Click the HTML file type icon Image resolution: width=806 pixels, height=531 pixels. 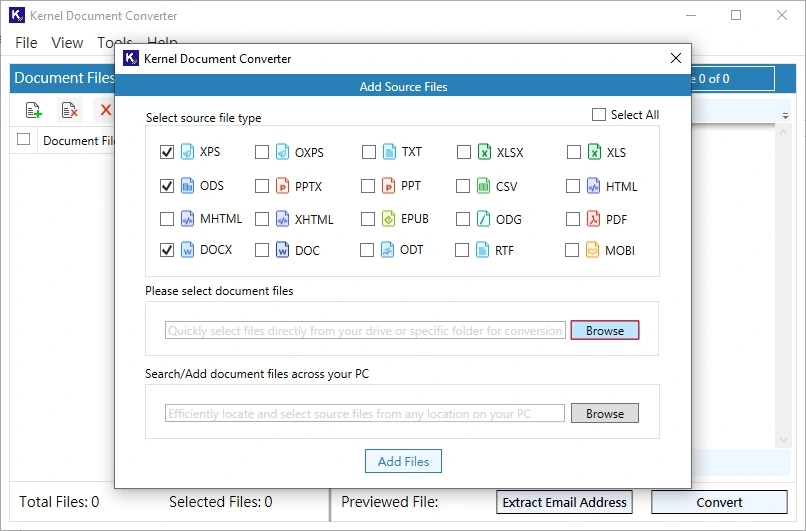pyautogui.click(x=593, y=186)
